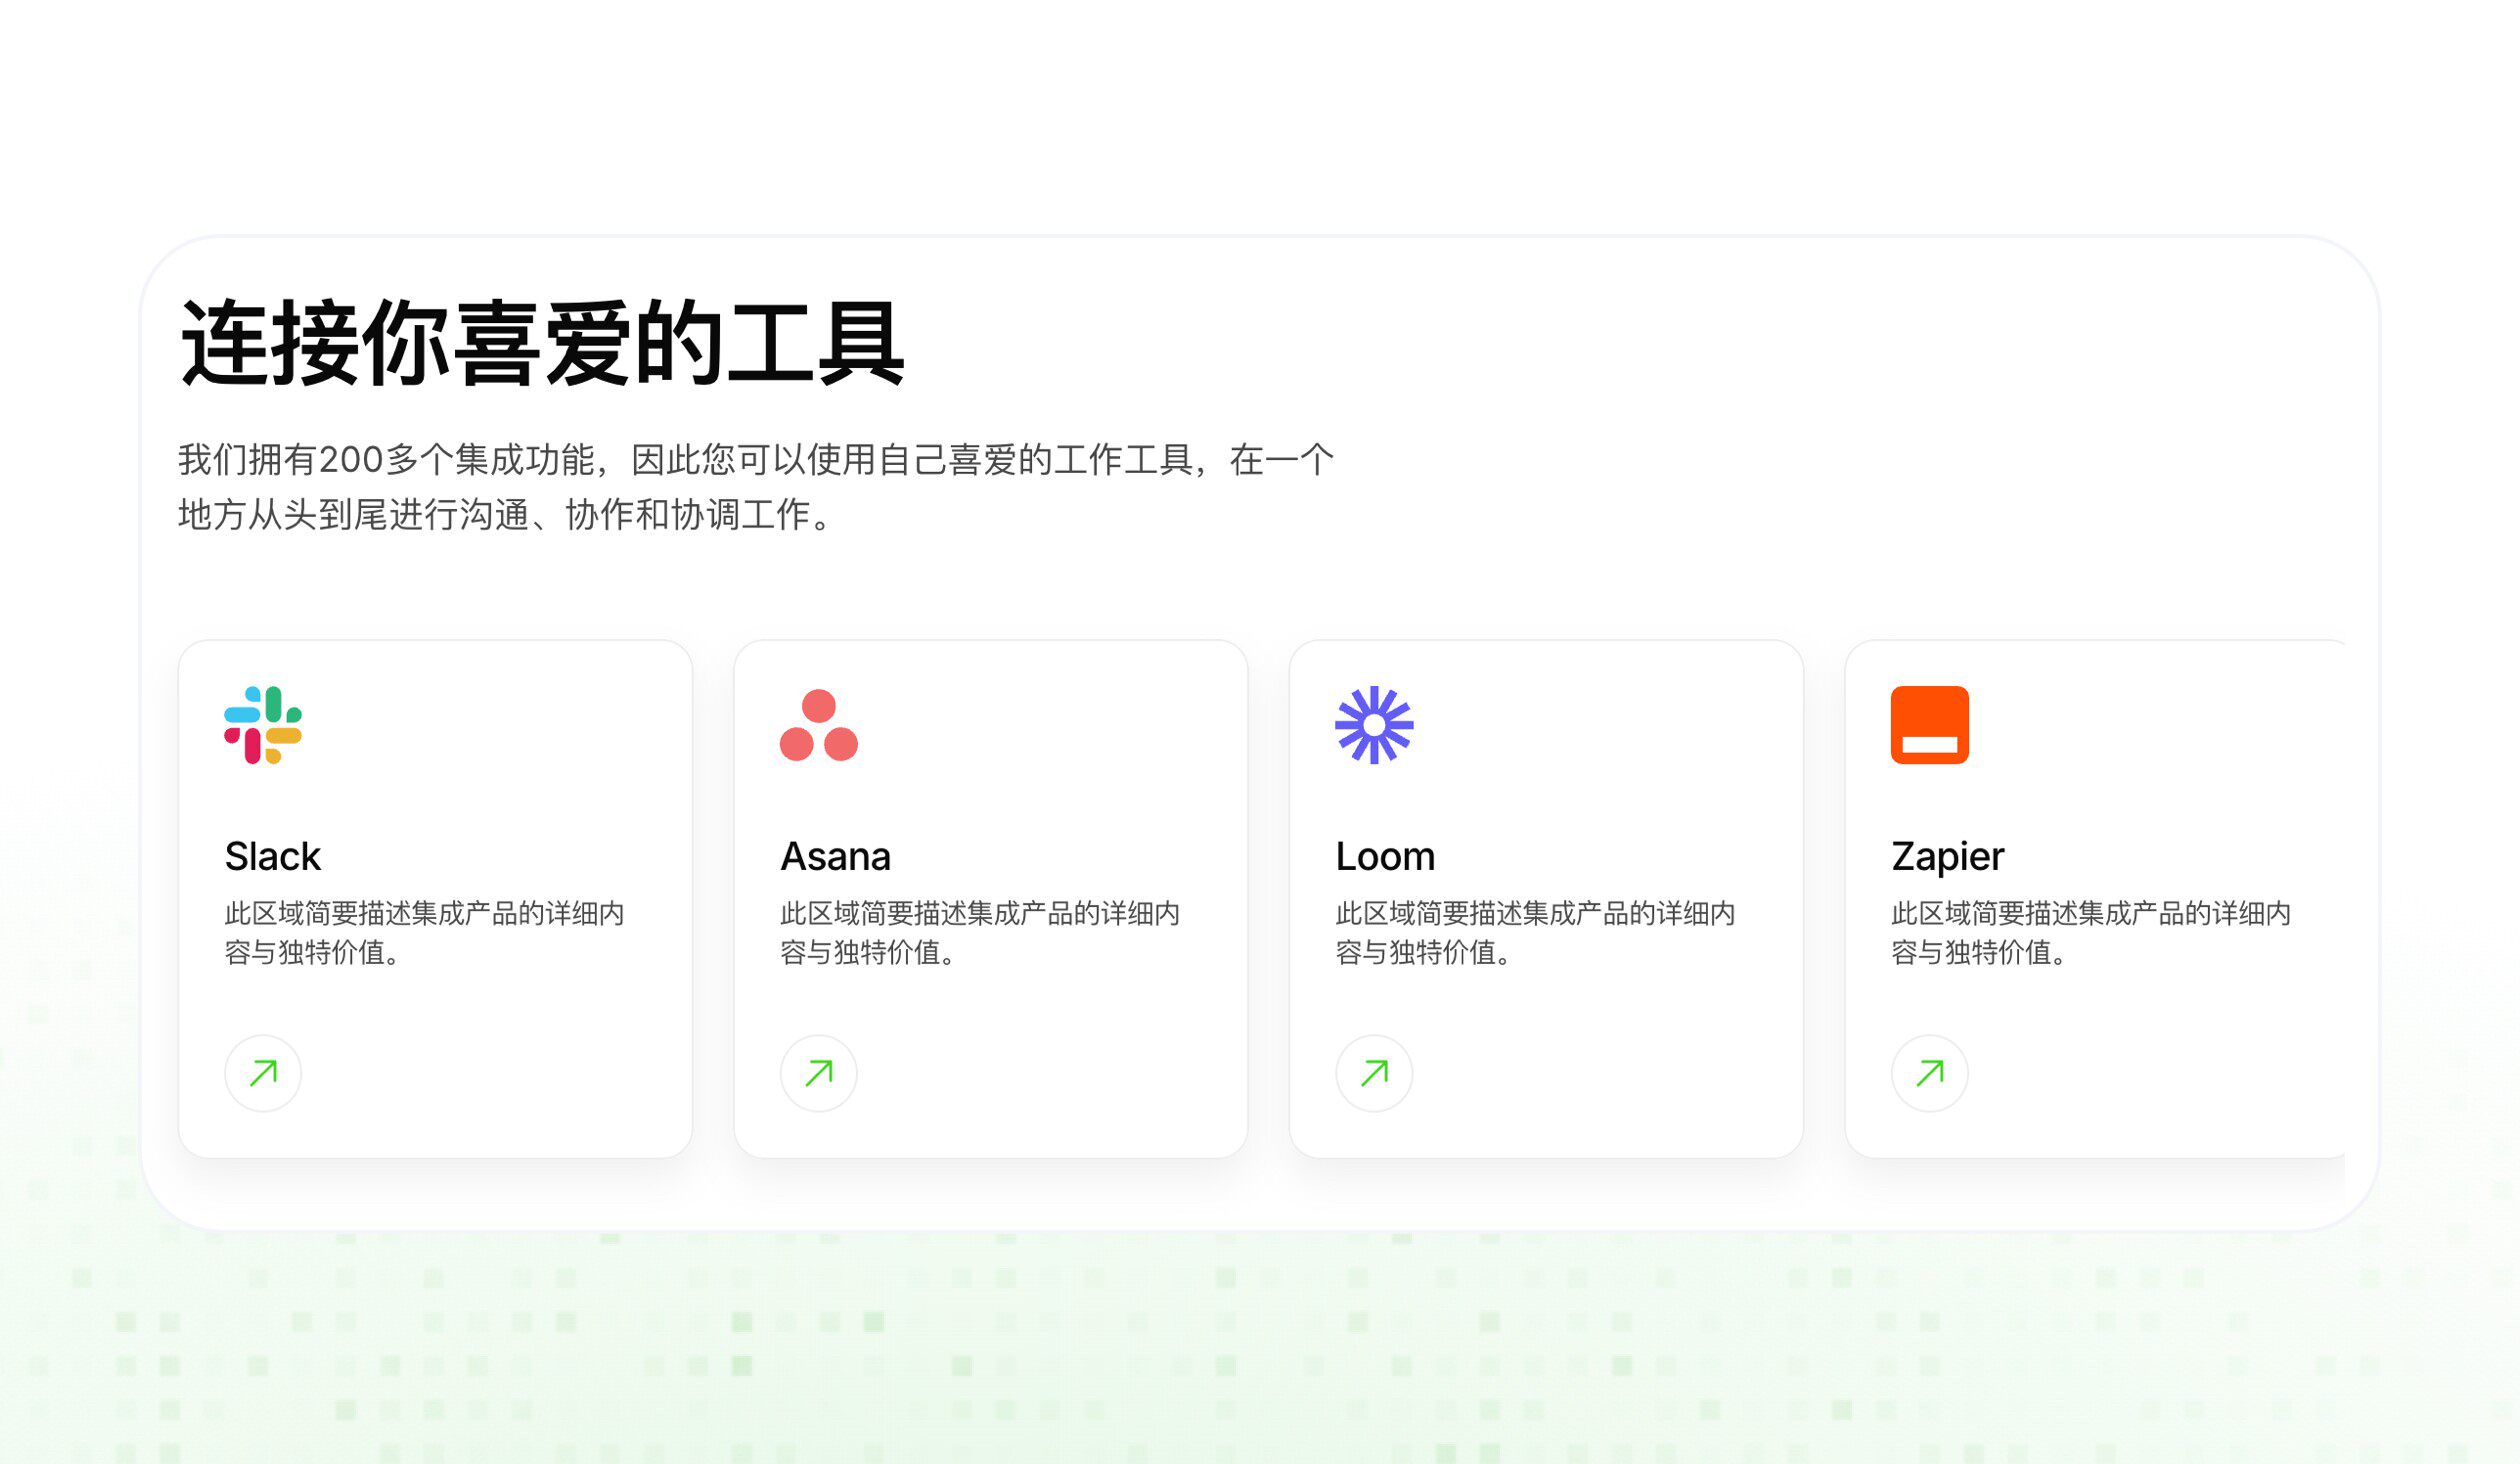
Task: Click the Loom logo icon
Action: click(1375, 724)
